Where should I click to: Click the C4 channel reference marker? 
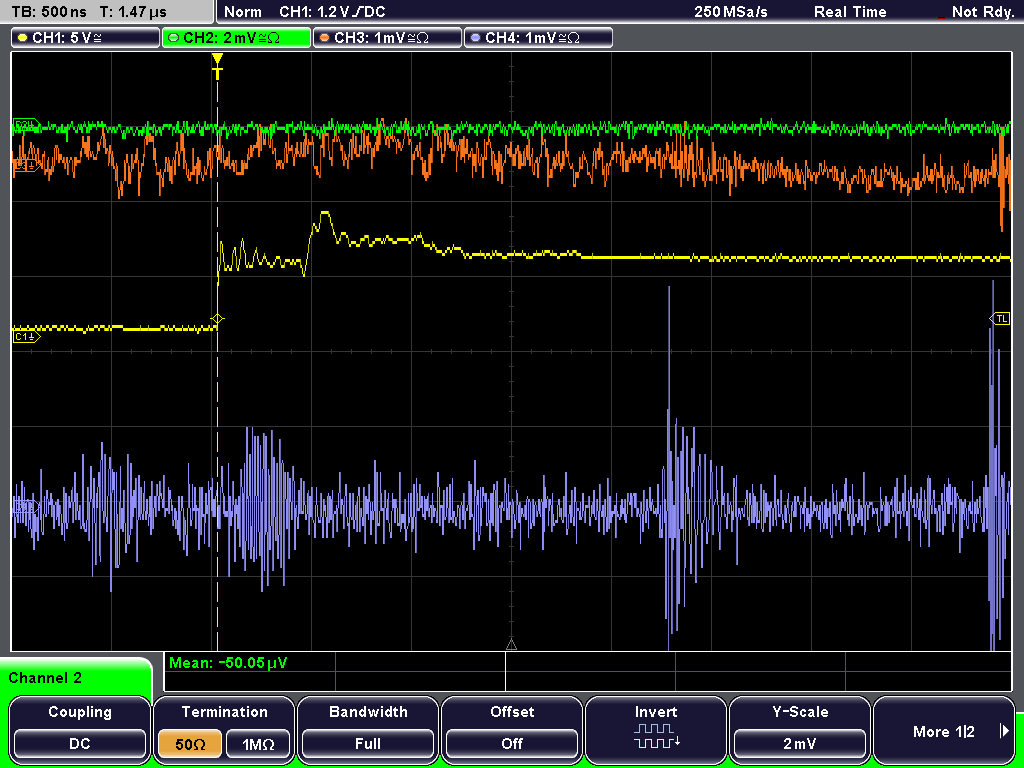point(26,506)
